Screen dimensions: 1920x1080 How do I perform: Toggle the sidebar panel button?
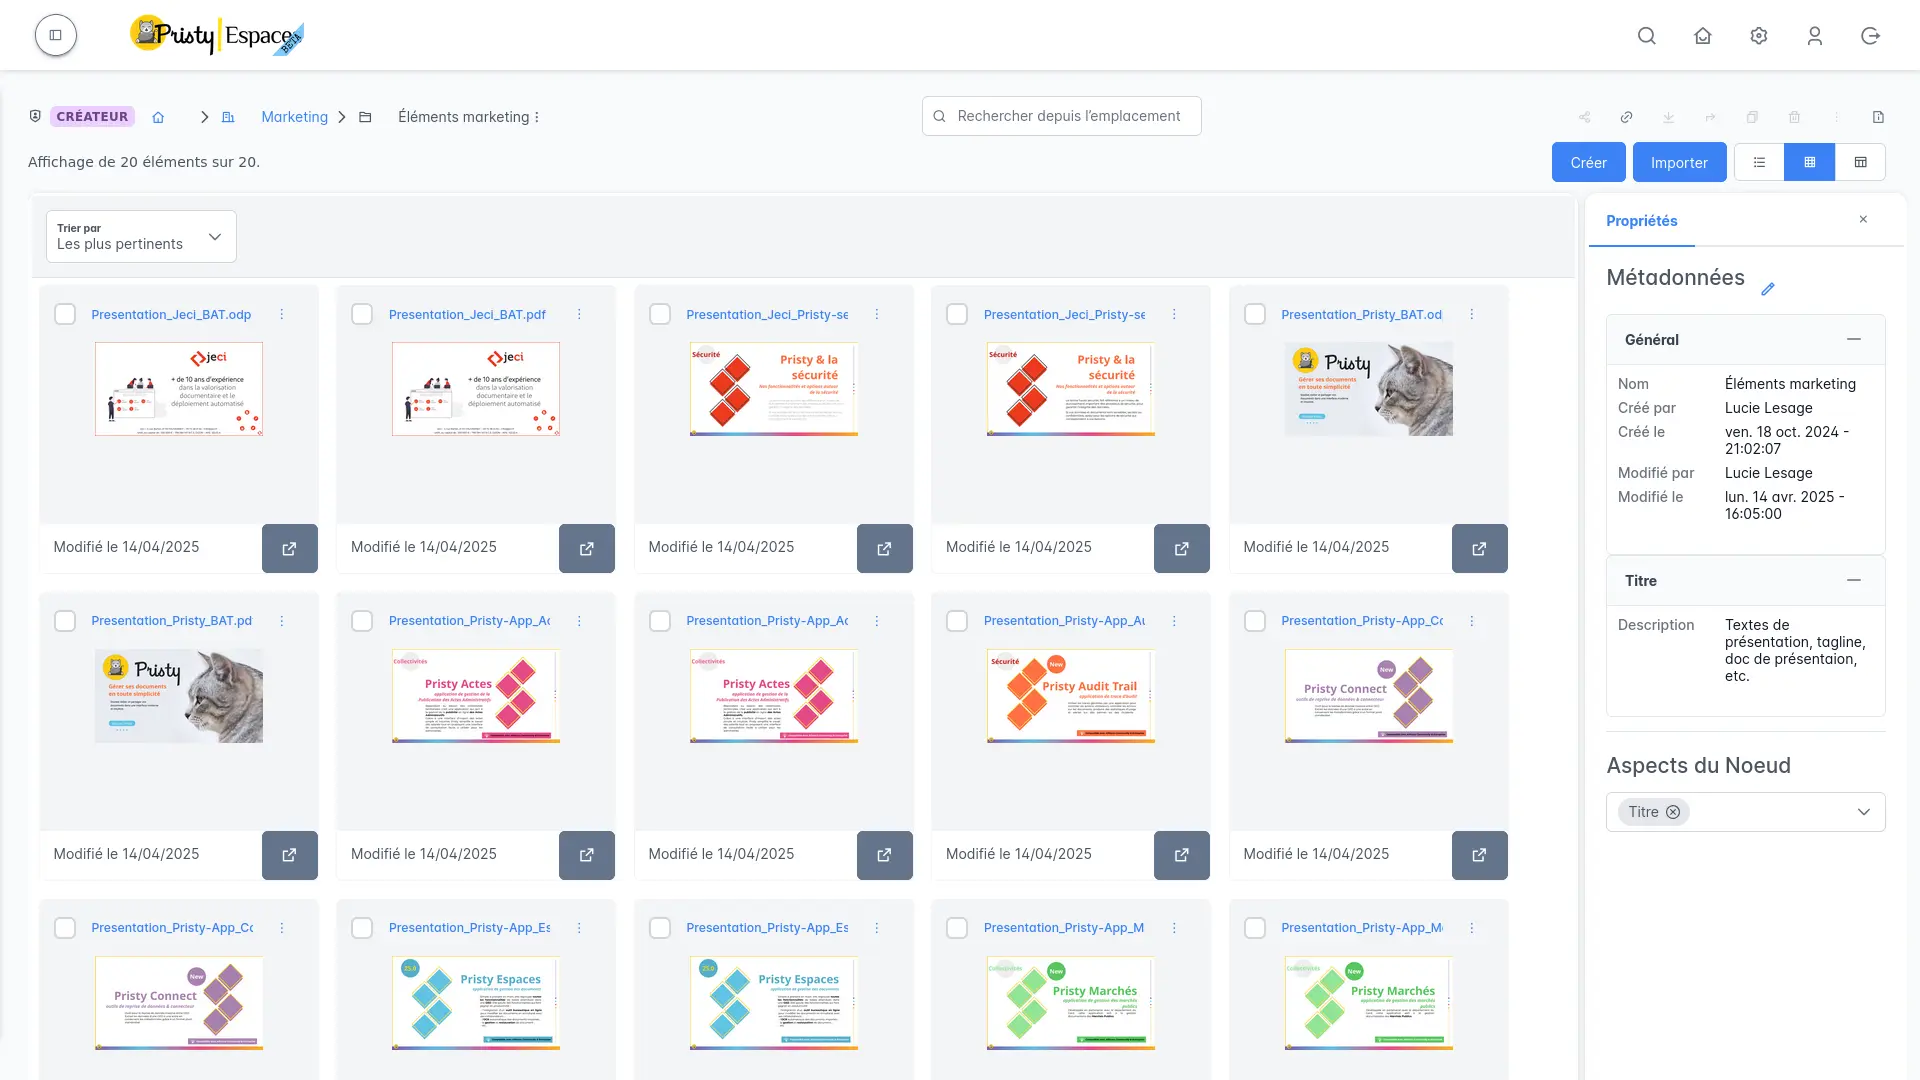click(56, 35)
